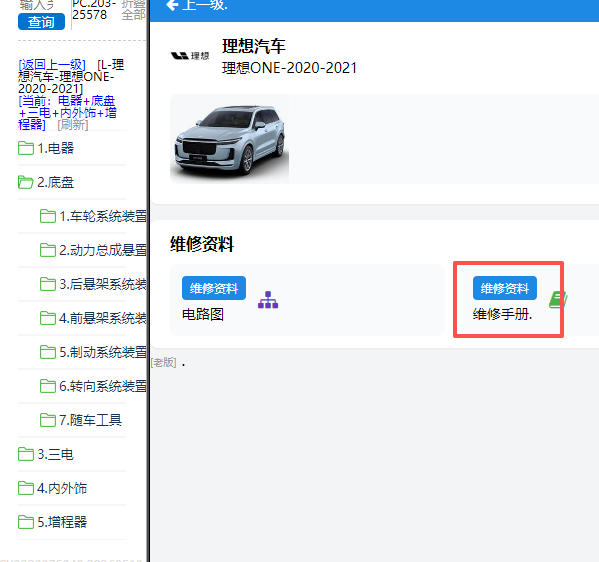Screen dimensions: 599x562
Task: Expand the 3.三电 folder icon
Action: pos(26,454)
